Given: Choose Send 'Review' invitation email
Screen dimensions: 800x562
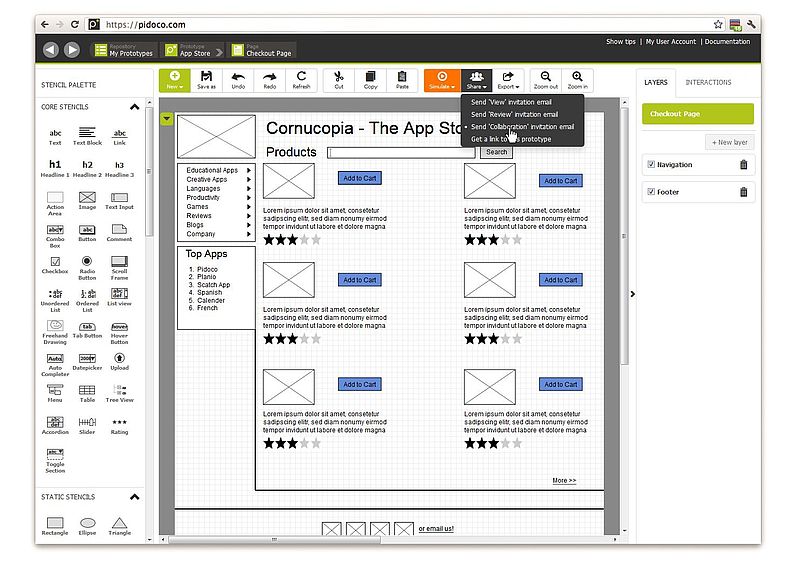Looking at the screenshot, I should tap(514, 114).
